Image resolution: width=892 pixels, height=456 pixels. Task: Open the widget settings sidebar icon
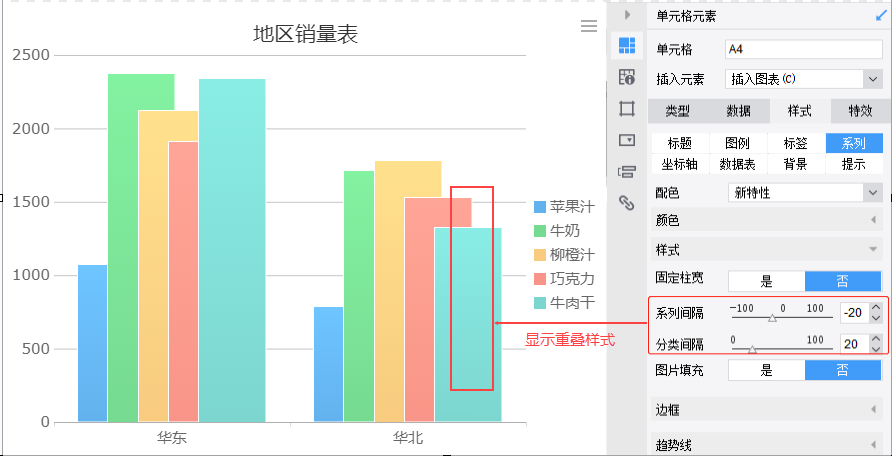point(627,140)
